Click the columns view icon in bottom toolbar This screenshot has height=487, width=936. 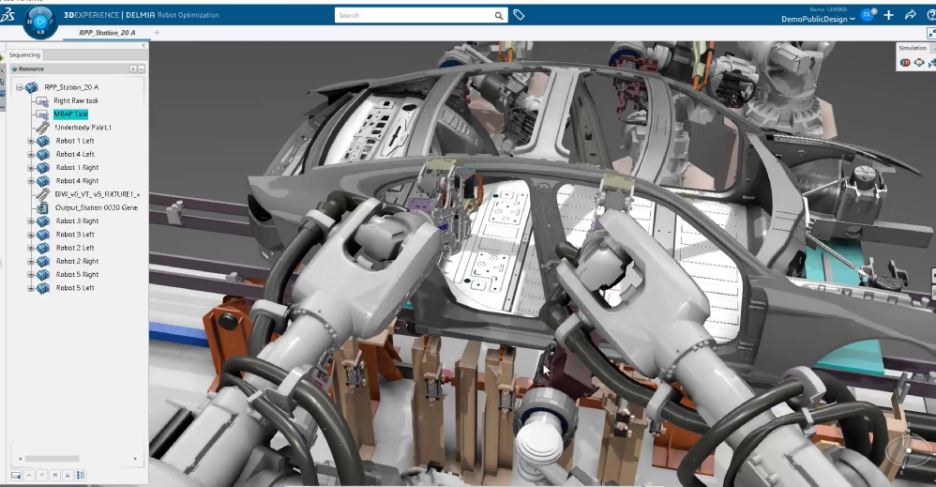coord(81,475)
